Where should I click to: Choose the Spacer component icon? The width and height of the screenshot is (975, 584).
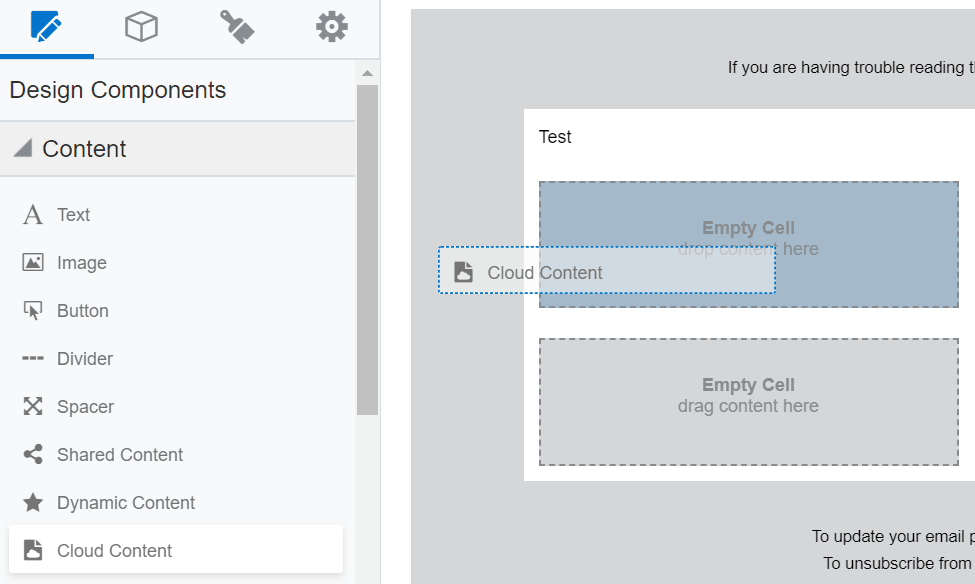(x=33, y=406)
